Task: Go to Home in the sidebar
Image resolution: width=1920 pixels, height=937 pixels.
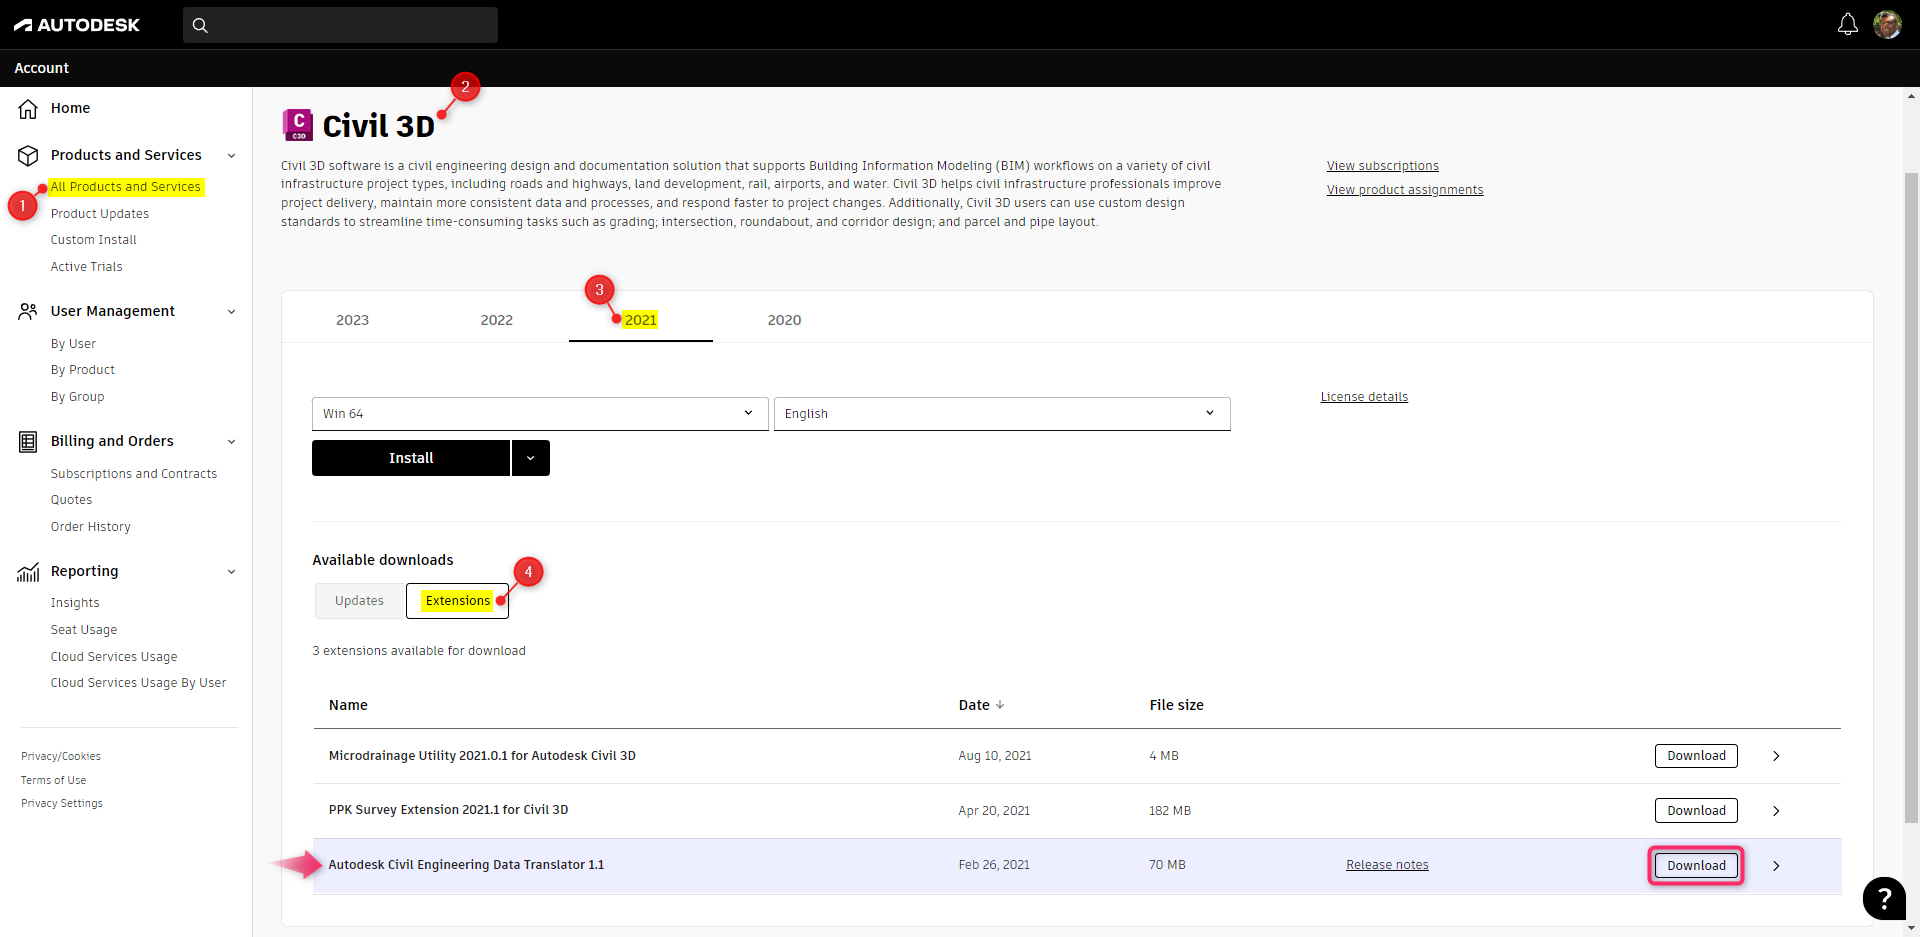Action: 70,108
